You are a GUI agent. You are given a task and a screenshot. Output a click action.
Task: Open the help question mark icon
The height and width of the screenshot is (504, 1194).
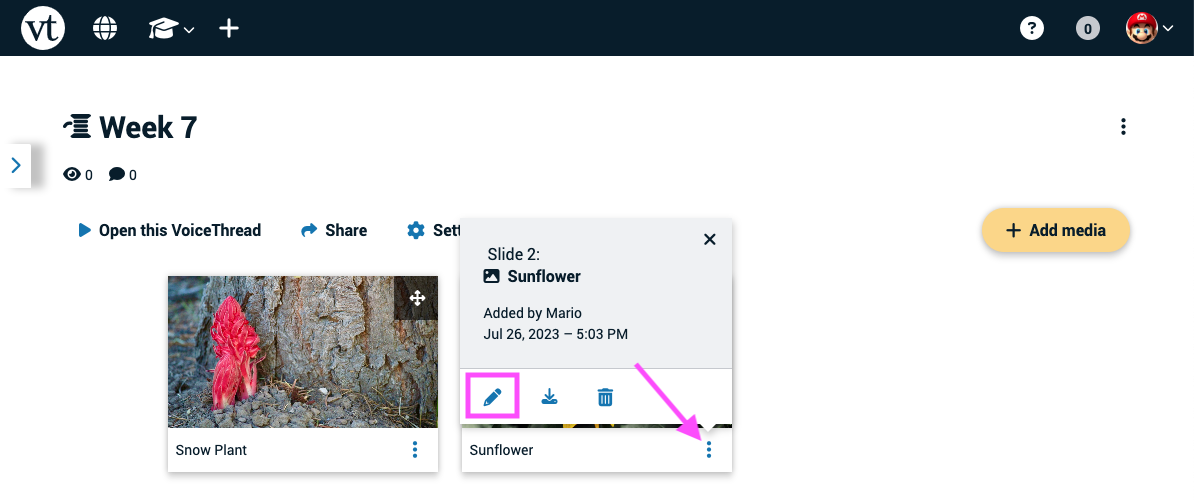coord(1032,29)
